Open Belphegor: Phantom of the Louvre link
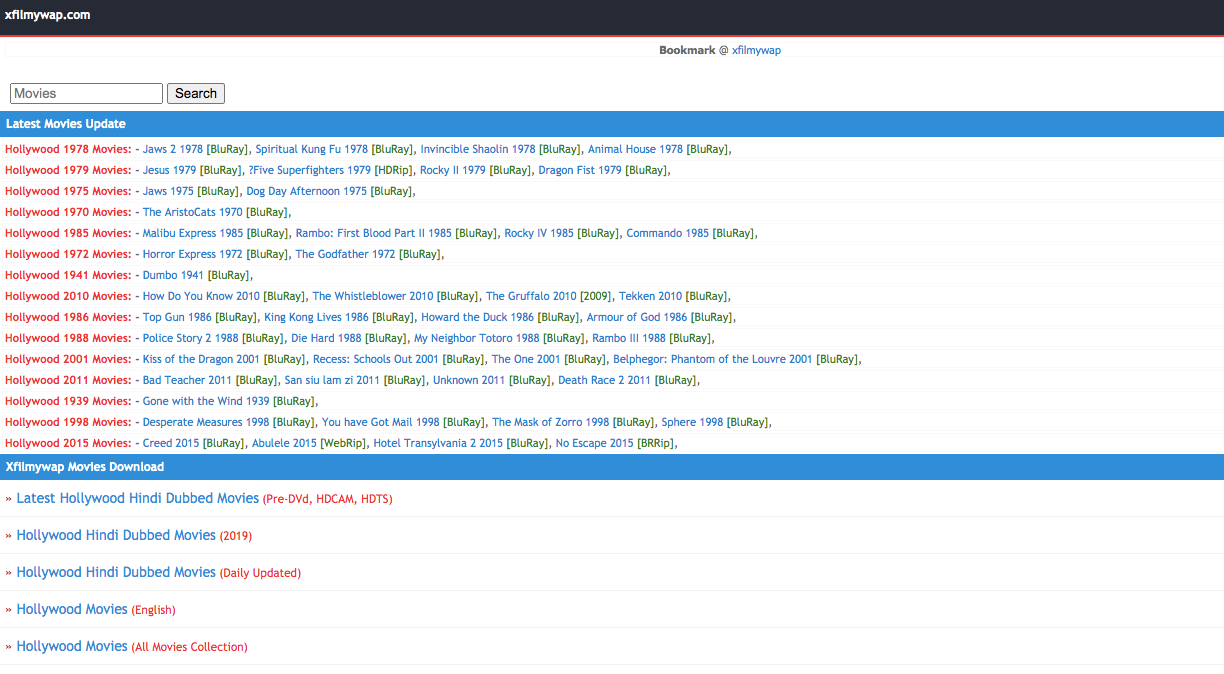Viewport: 1224px width, 674px height. (713, 359)
